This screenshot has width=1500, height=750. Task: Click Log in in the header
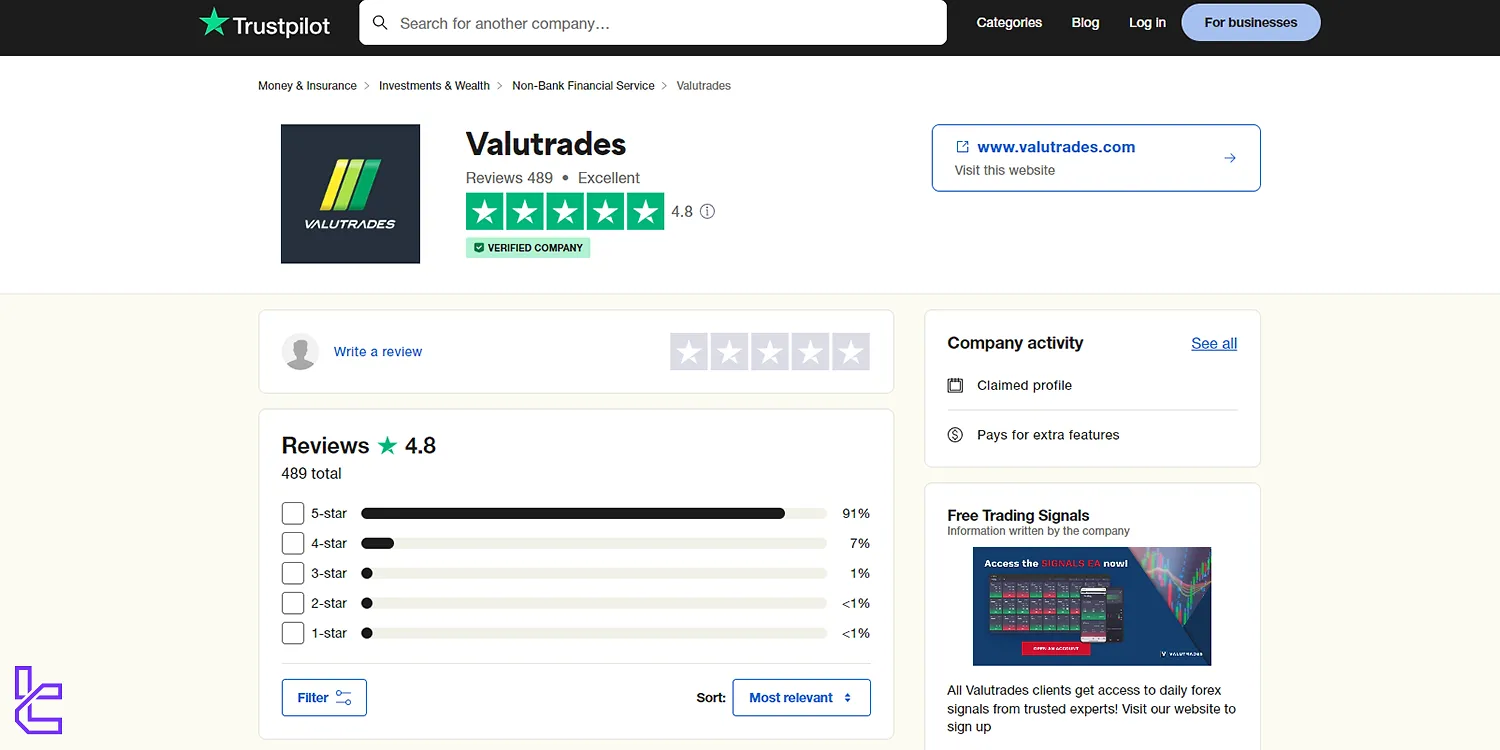(1147, 22)
